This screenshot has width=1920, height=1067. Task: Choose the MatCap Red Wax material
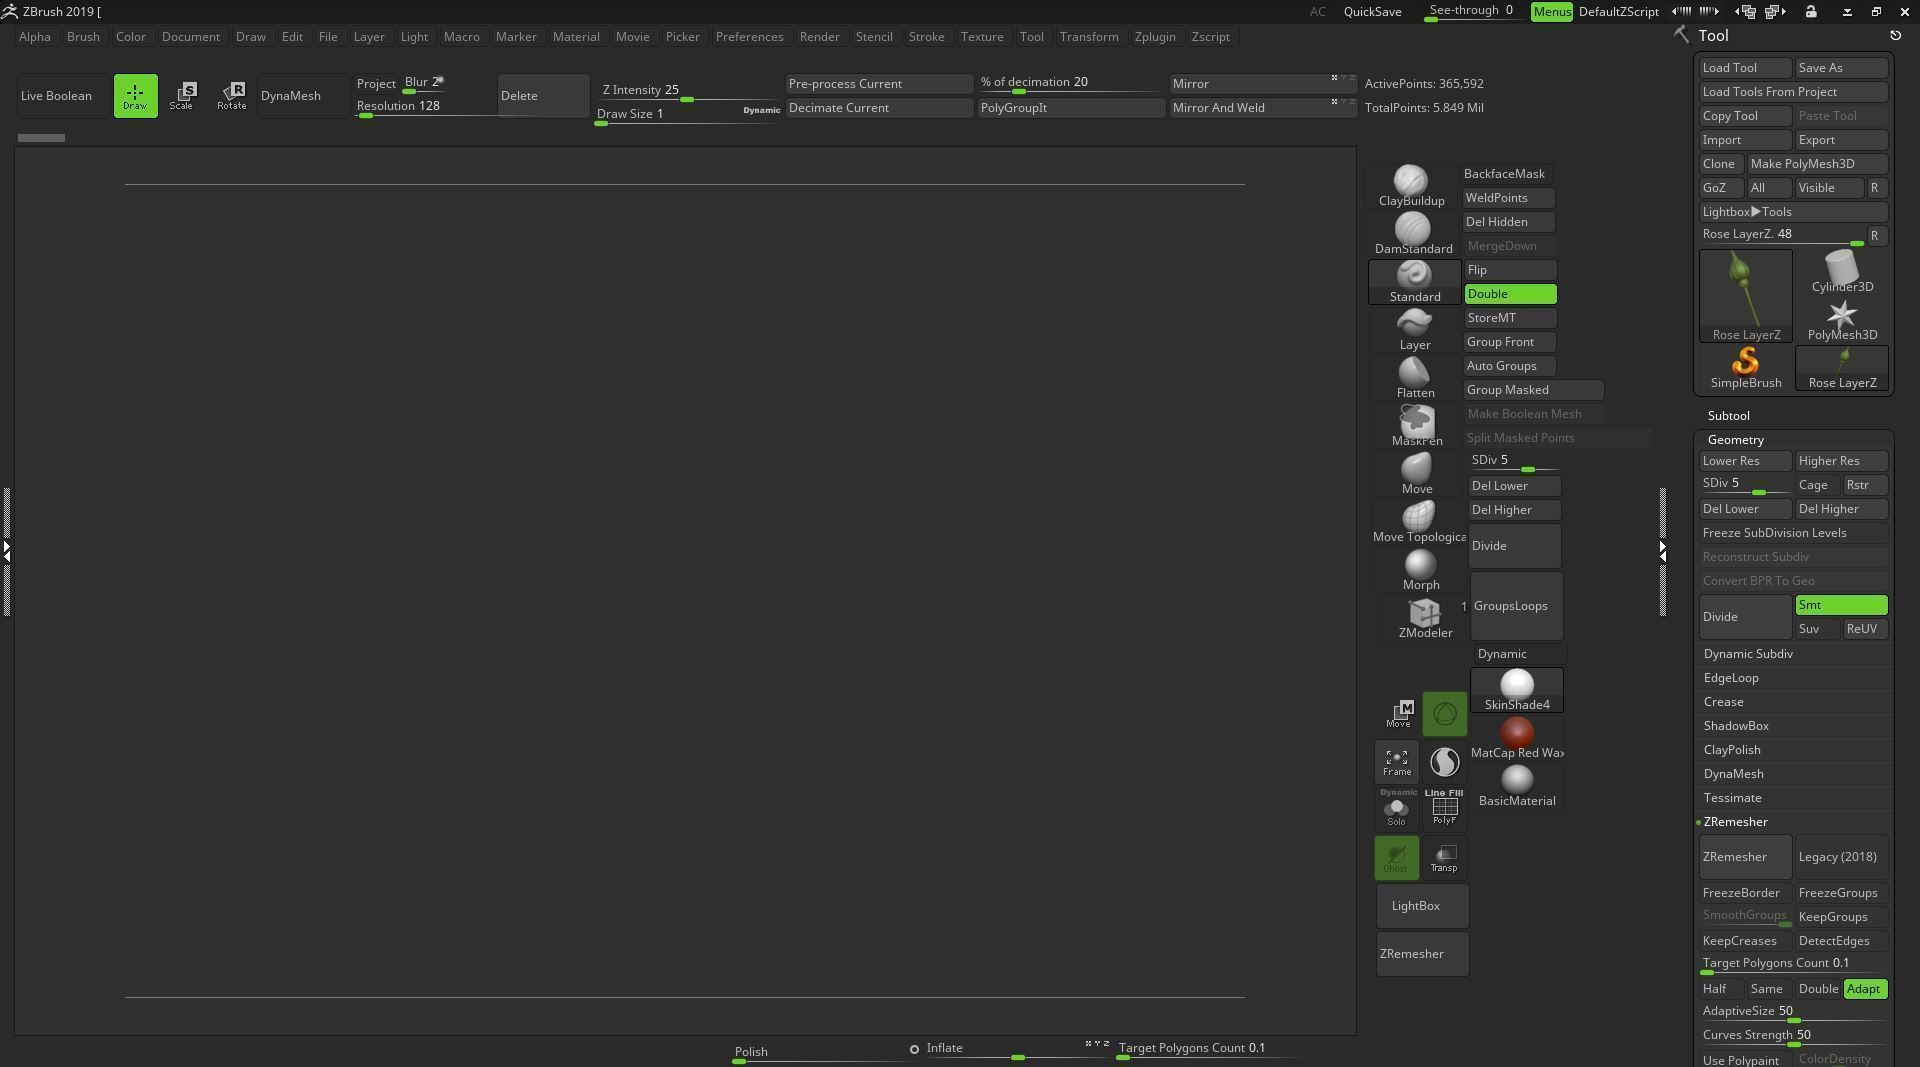pos(1516,738)
